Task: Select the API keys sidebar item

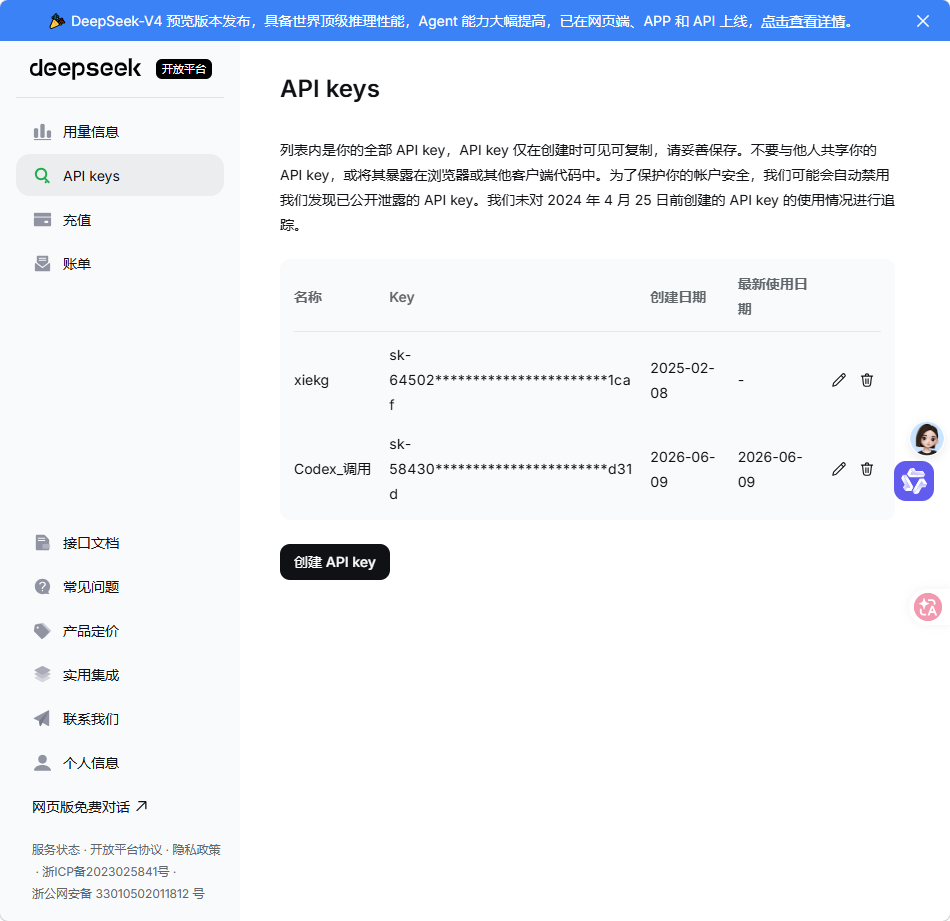Action: [120, 175]
